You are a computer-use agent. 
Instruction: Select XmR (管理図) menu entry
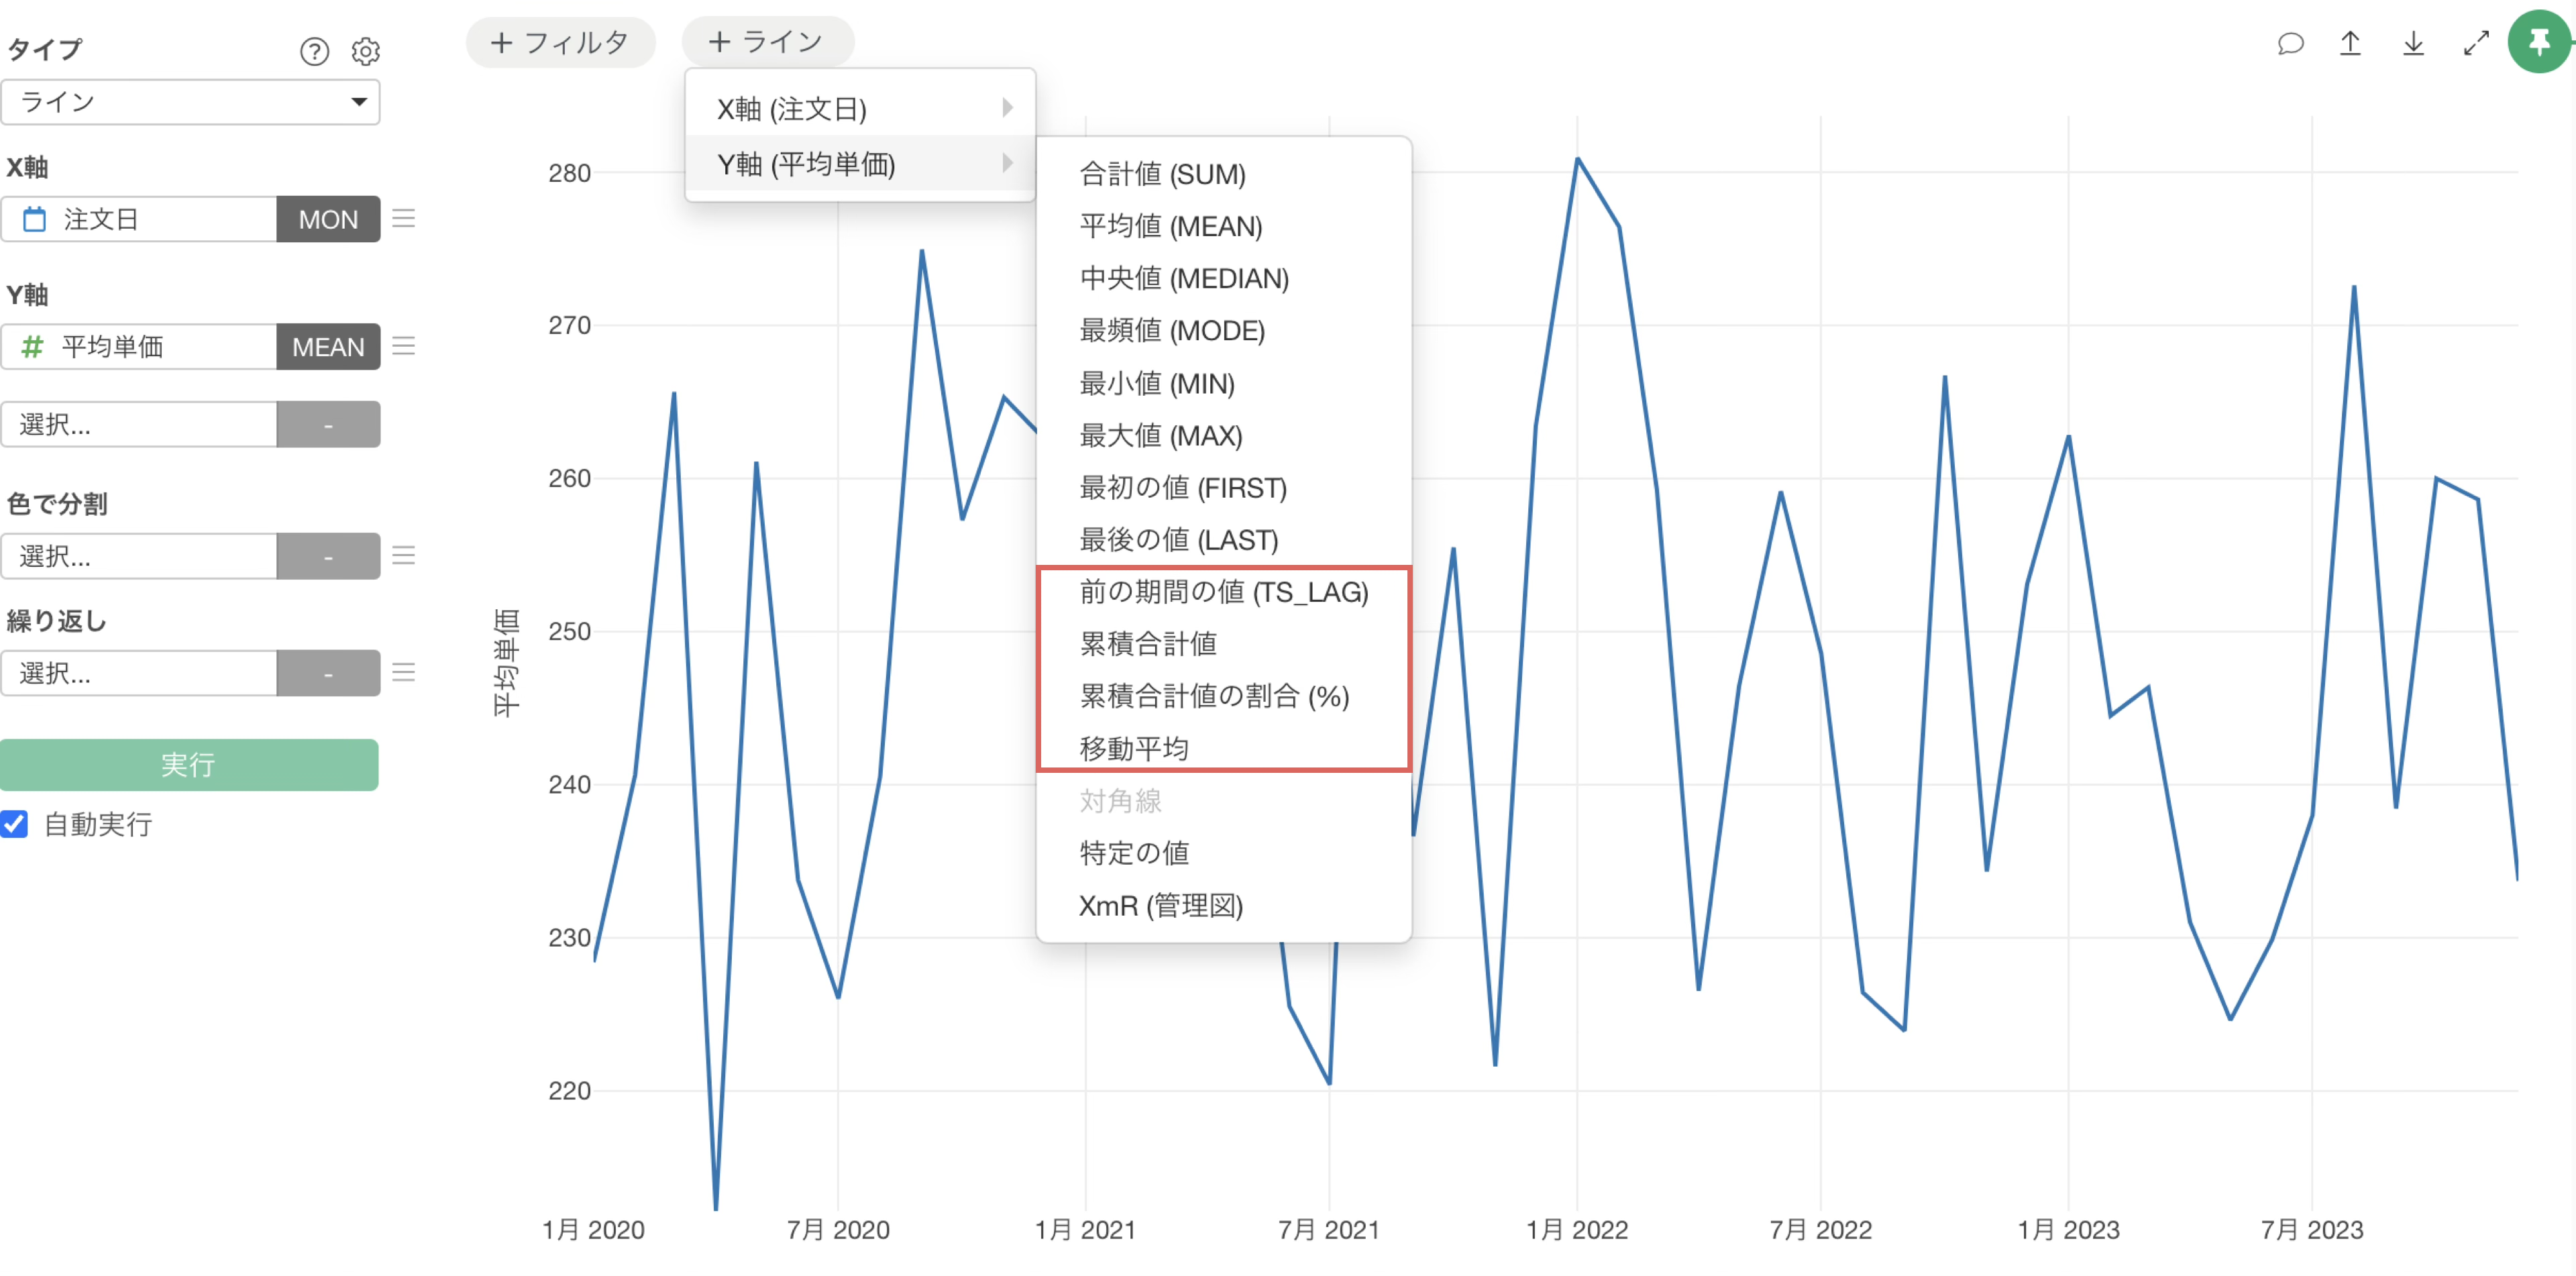1160,905
